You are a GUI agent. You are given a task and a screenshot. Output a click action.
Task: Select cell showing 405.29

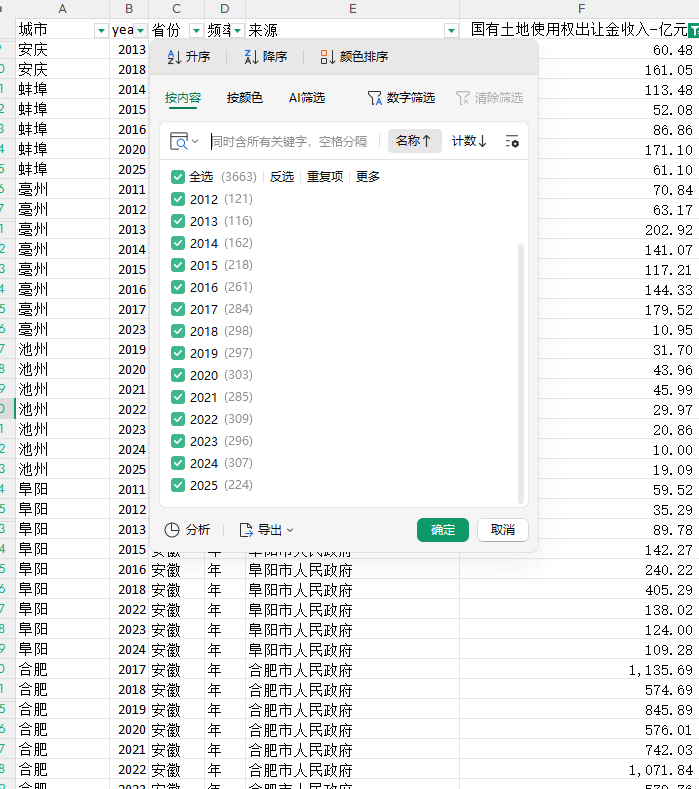(x=579, y=590)
